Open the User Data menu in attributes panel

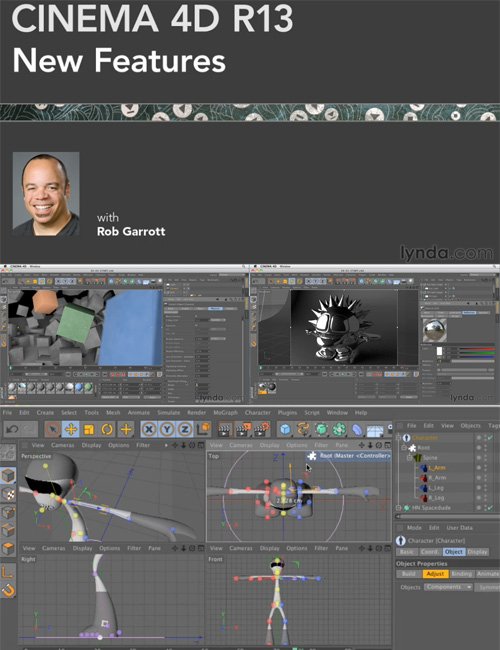pyautogui.click(x=459, y=528)
